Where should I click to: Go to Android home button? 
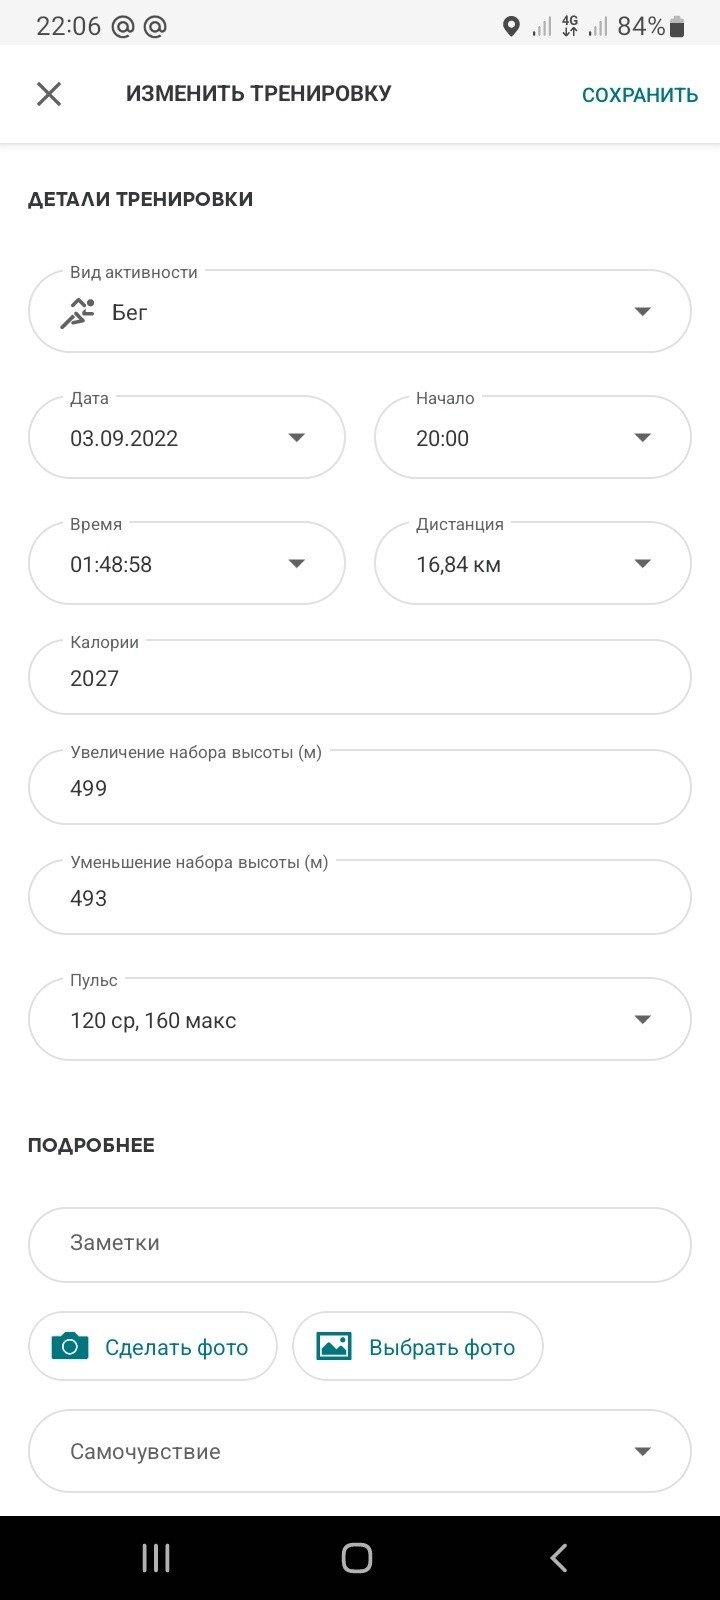point(357,1558)
